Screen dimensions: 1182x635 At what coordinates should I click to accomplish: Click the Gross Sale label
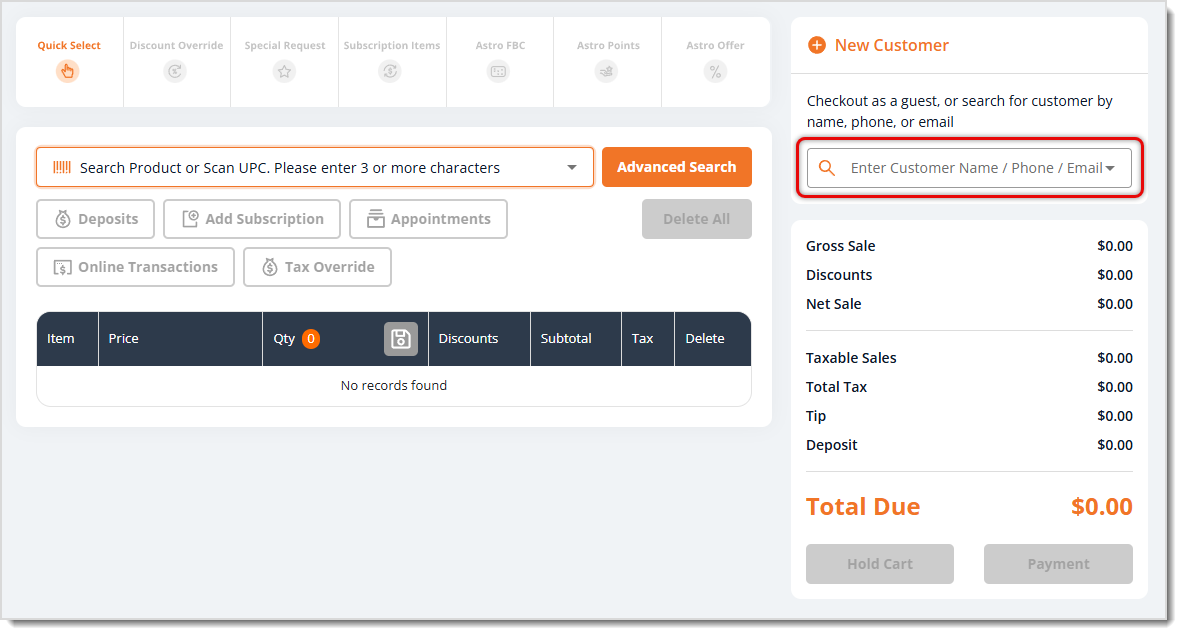(841, 246)
